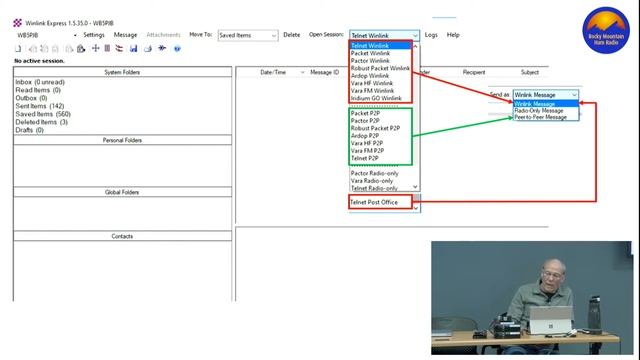Open the Settings menu
Image resolution: width=640 pixels, height=360 pixels.
point(94,35)
